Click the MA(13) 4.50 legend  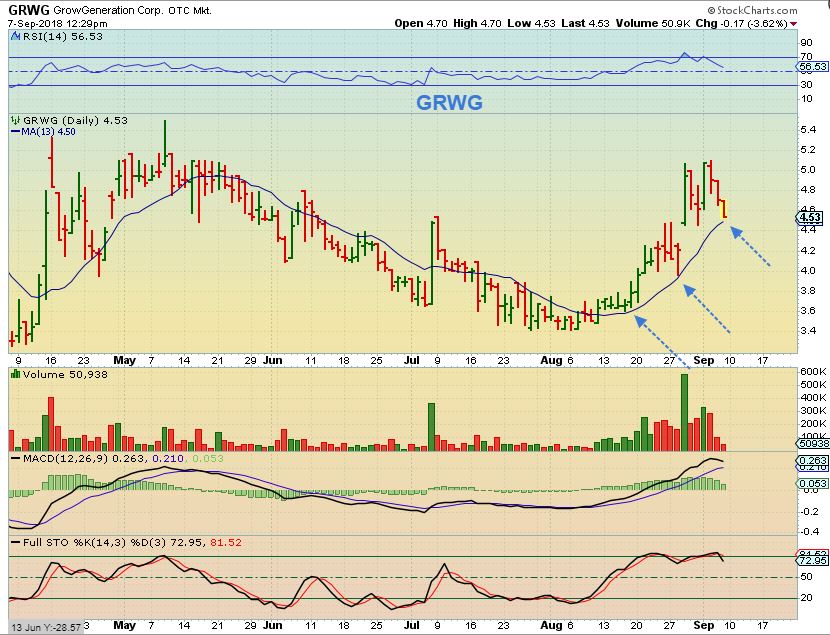(x=48, y=132)
